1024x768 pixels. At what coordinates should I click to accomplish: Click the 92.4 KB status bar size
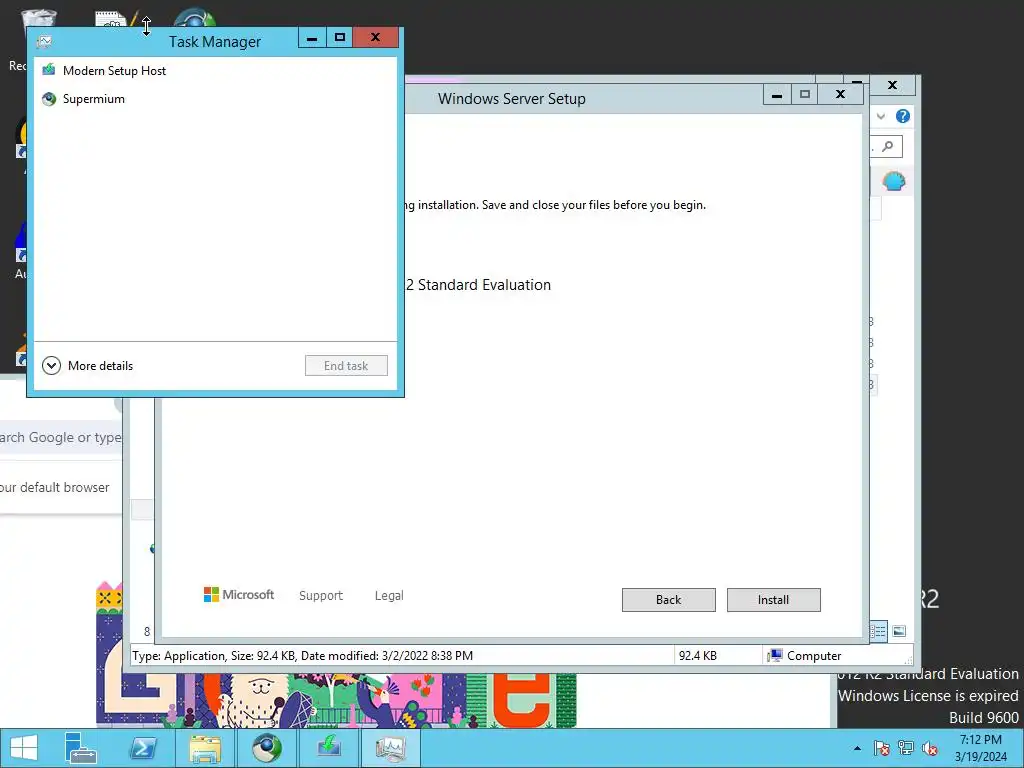point(697,656)
